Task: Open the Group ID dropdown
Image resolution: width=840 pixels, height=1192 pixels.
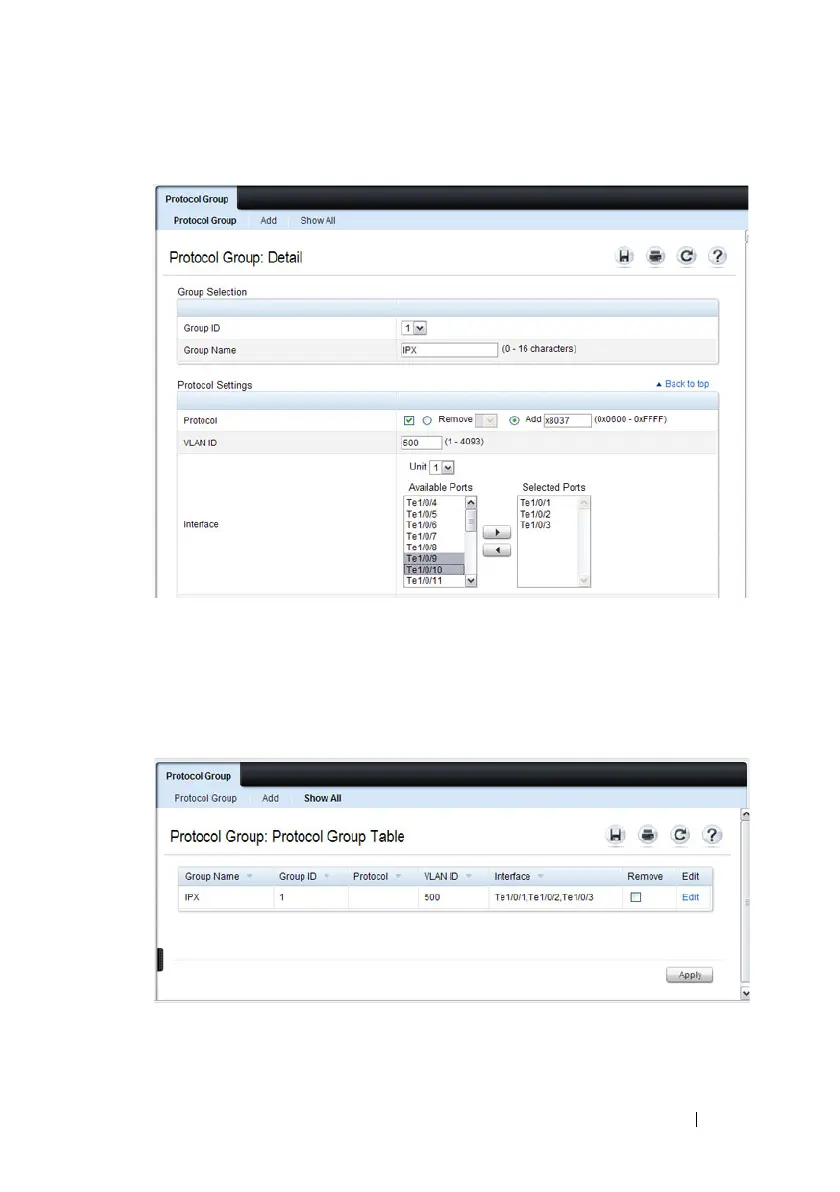Action: point(414,328)
